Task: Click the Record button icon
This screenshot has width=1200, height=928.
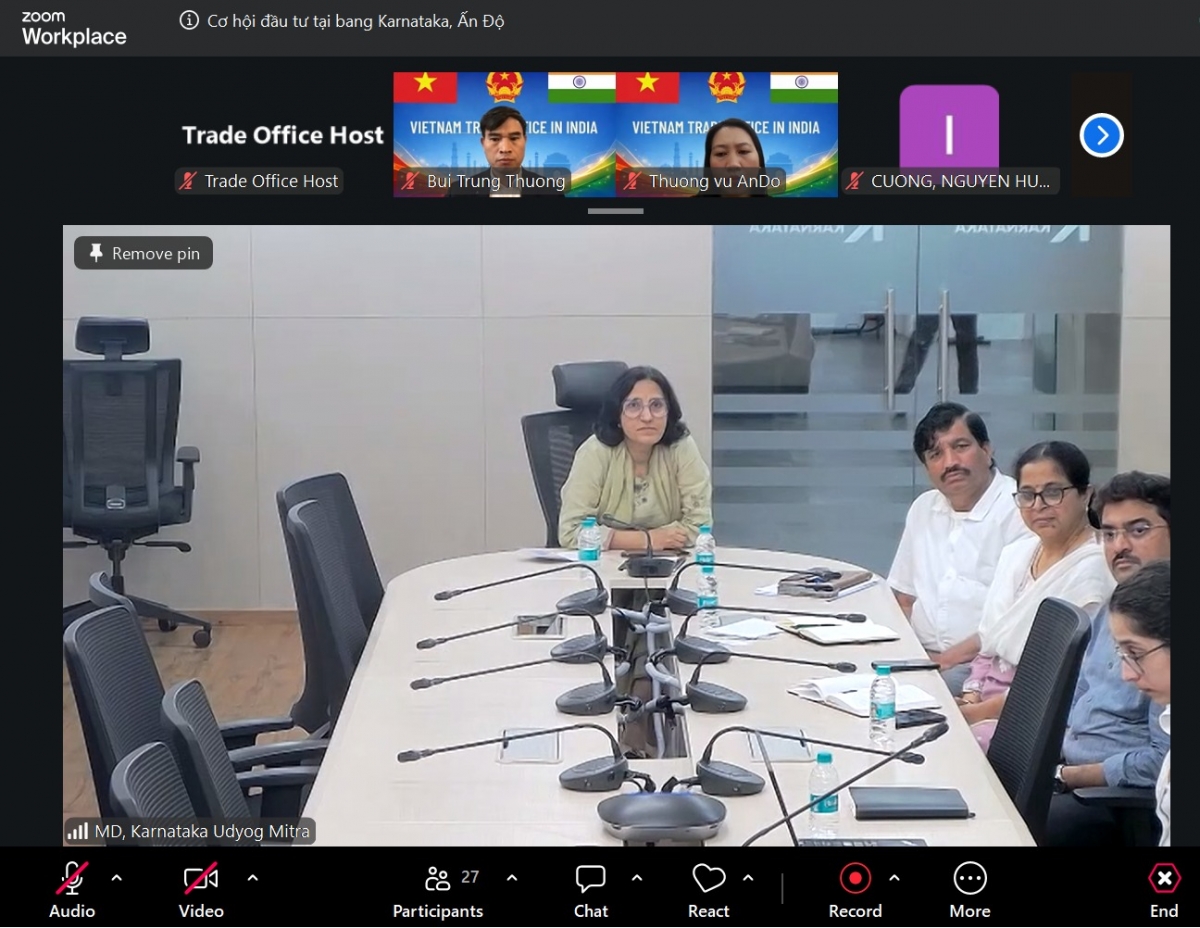Action: click(854, 879)
